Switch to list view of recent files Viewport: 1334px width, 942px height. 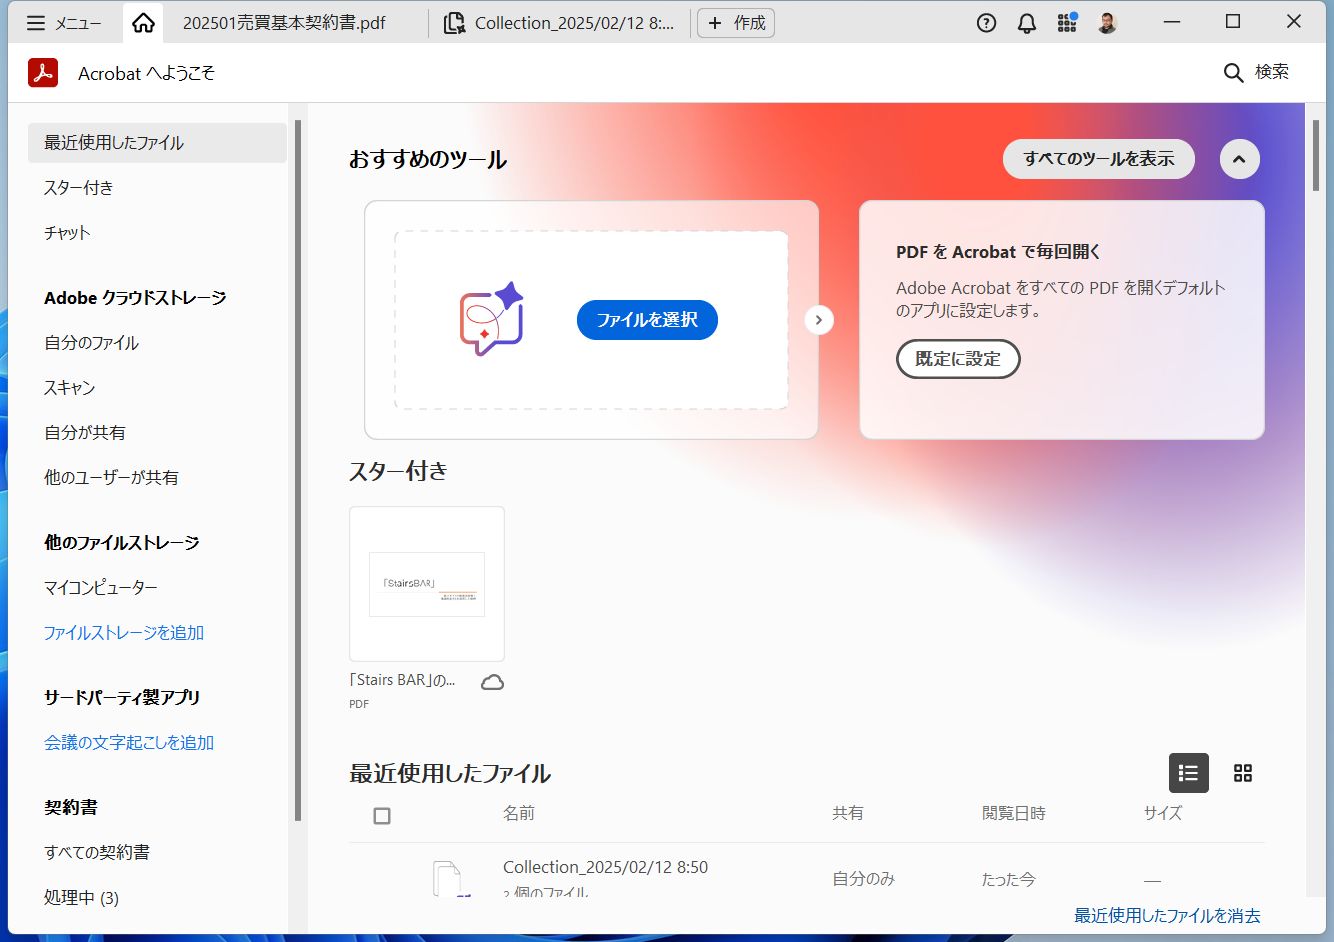(x=1189, y=773)
